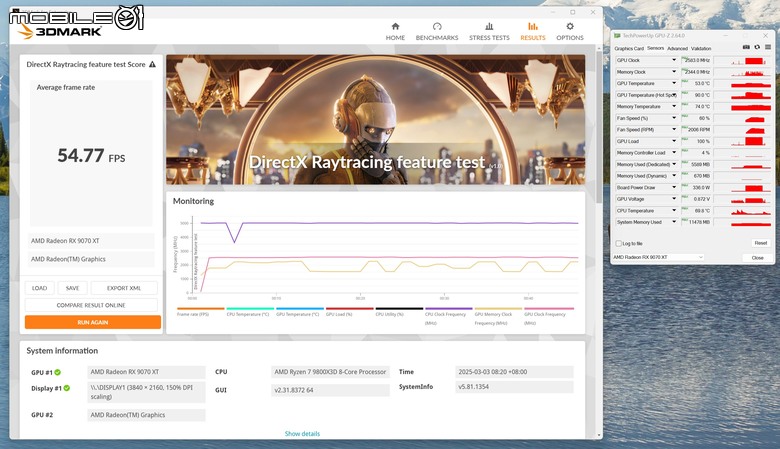Click the score warning triangle icon
This screenshot has height=449, width=780.
(152, 64)
